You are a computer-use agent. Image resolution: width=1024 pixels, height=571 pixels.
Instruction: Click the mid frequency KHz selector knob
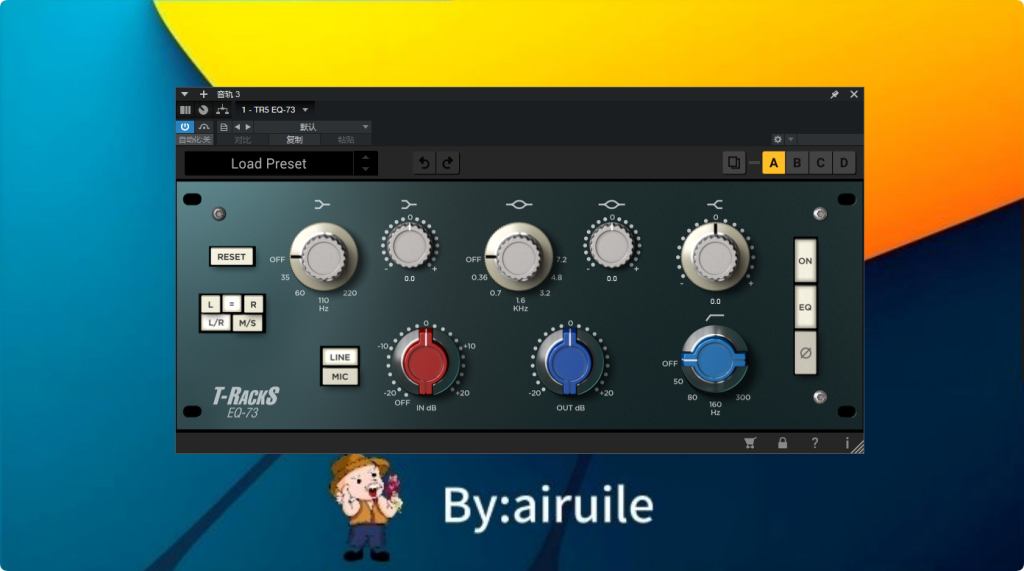coord(519,257)
